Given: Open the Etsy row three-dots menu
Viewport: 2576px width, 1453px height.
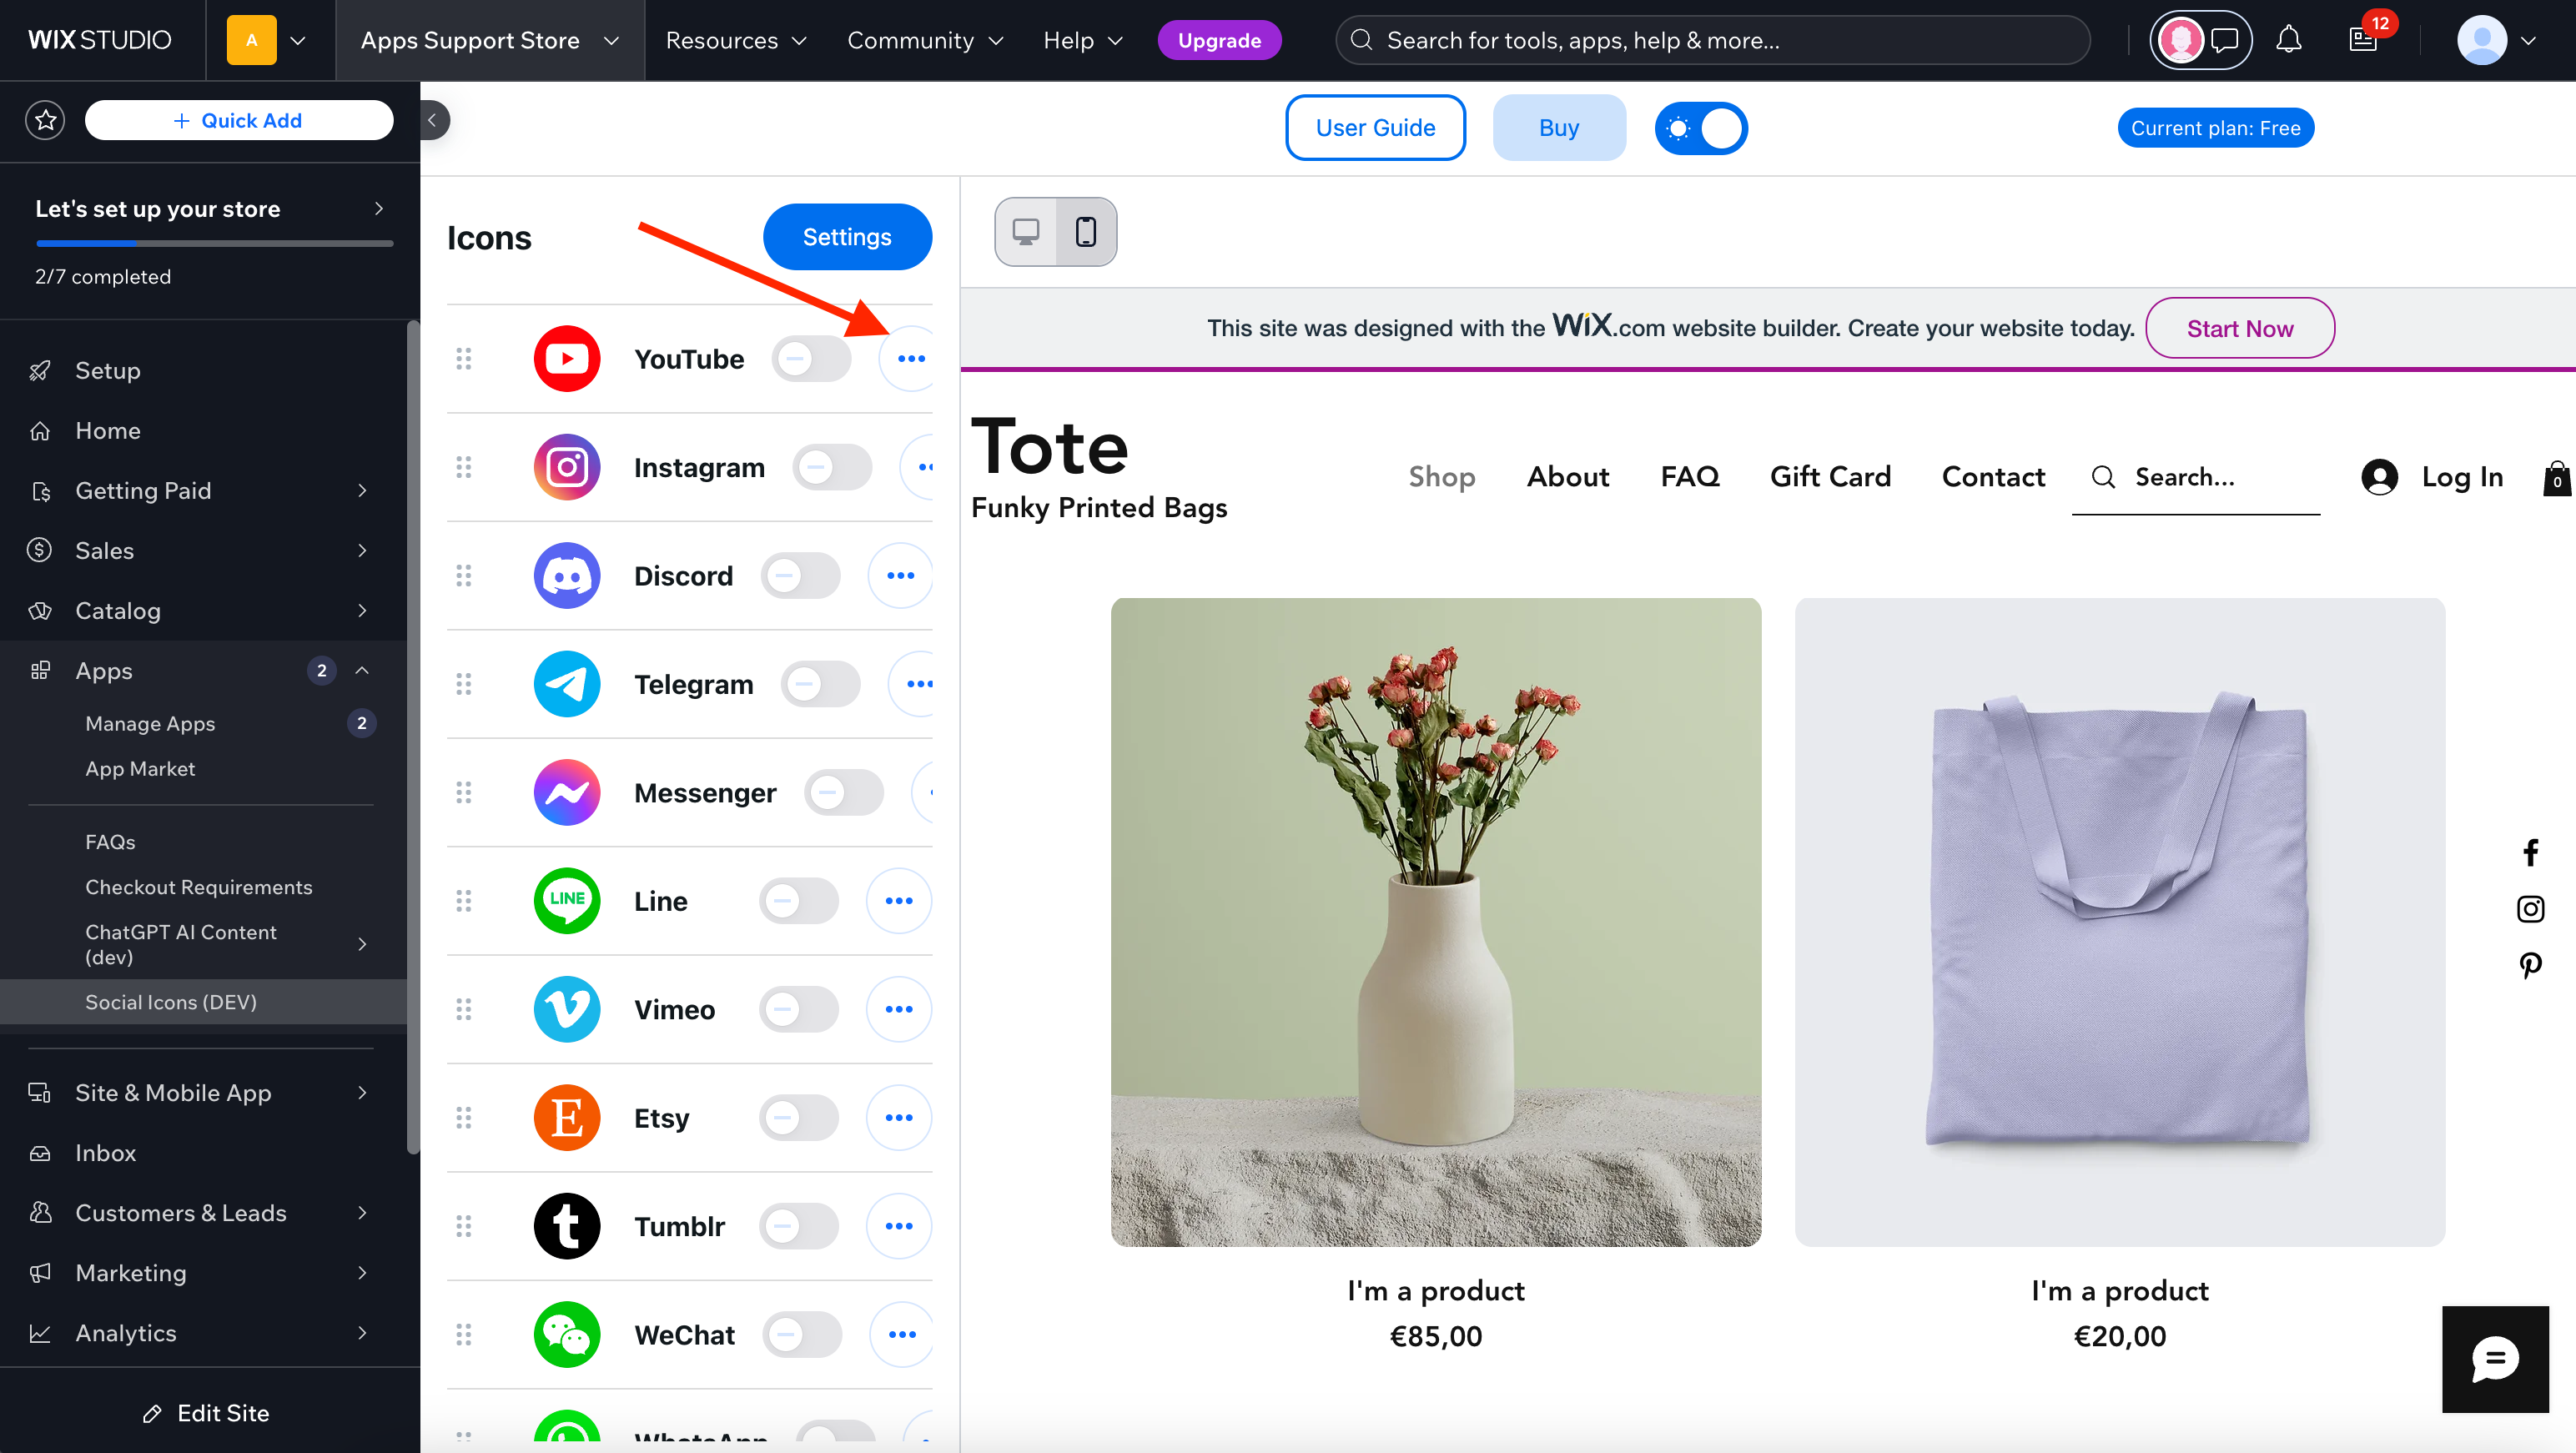Looking at the screenshot, I should pyautogui.click(x=899, y=1118).
